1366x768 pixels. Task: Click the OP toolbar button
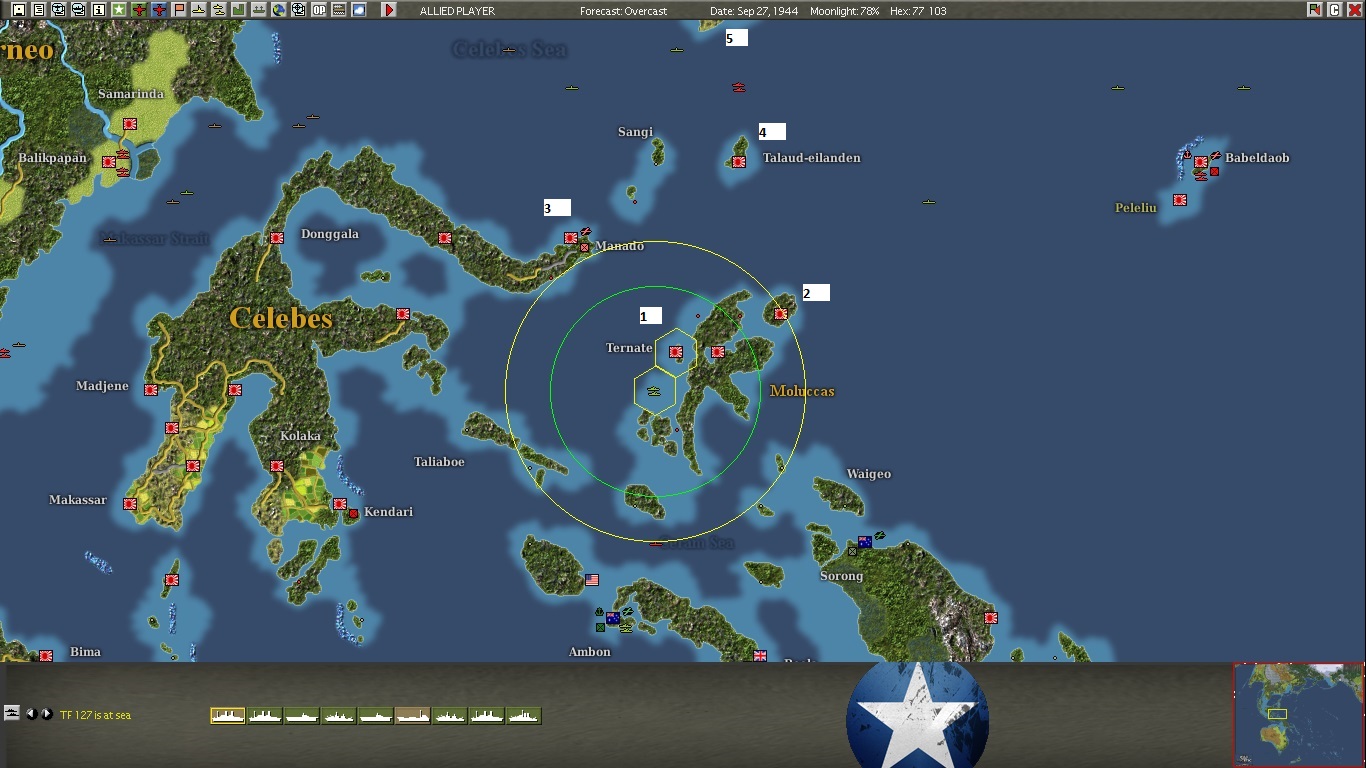318,10
